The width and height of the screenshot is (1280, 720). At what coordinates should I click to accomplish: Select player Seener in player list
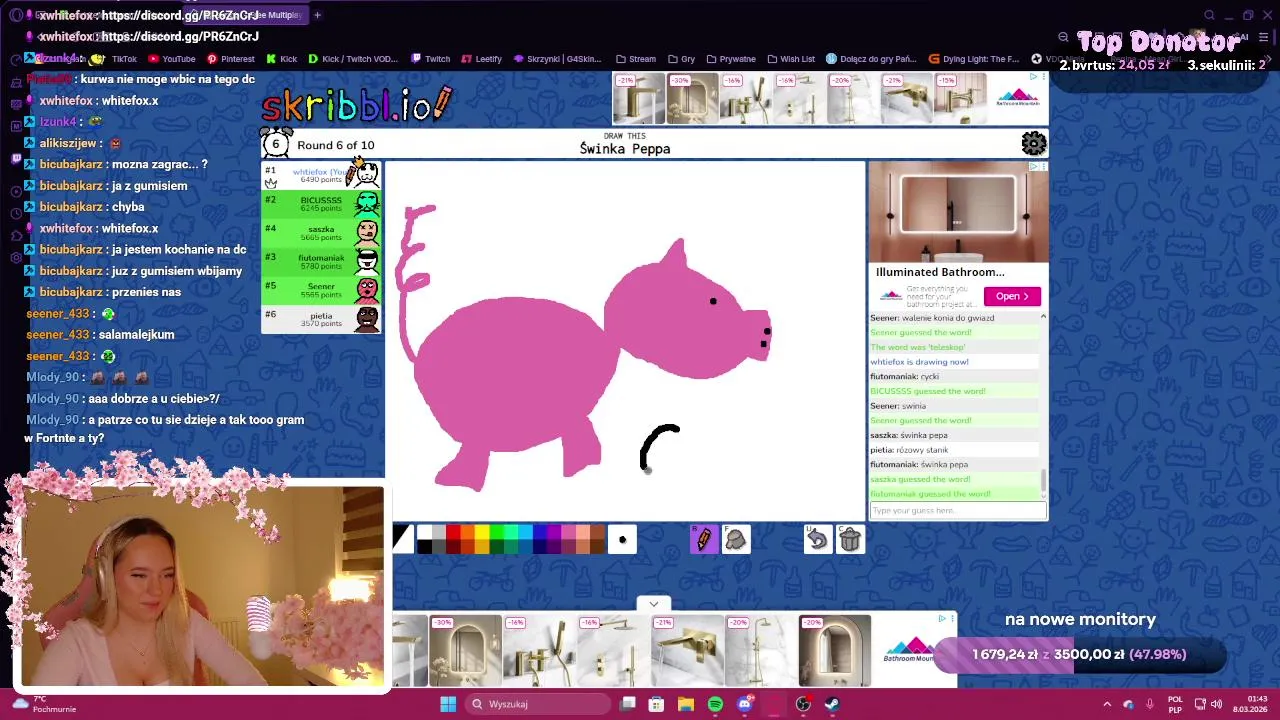click(321, 290)
